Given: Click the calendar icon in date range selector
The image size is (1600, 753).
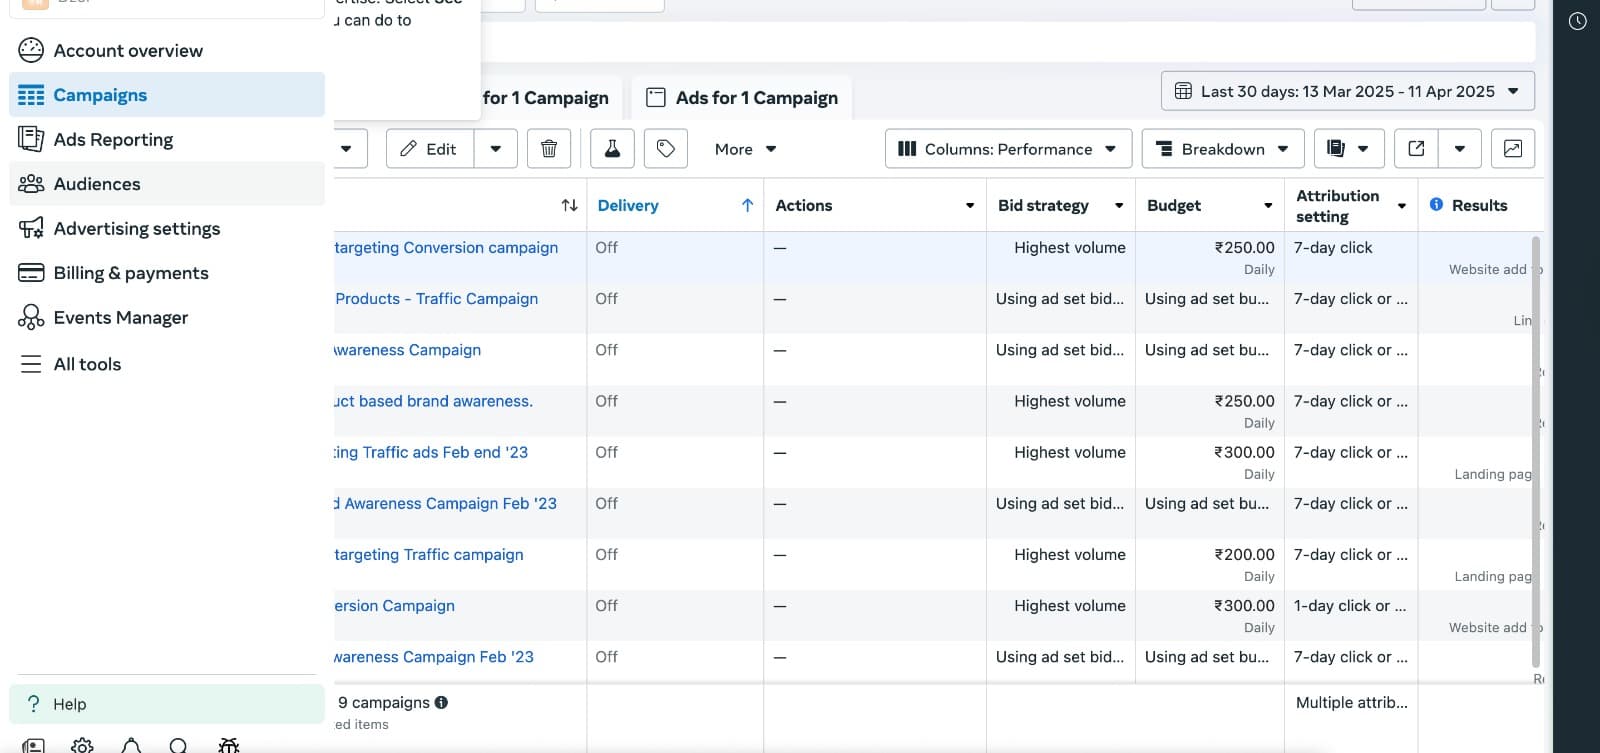Looking at the screenshot, I should pos(1183,91).
